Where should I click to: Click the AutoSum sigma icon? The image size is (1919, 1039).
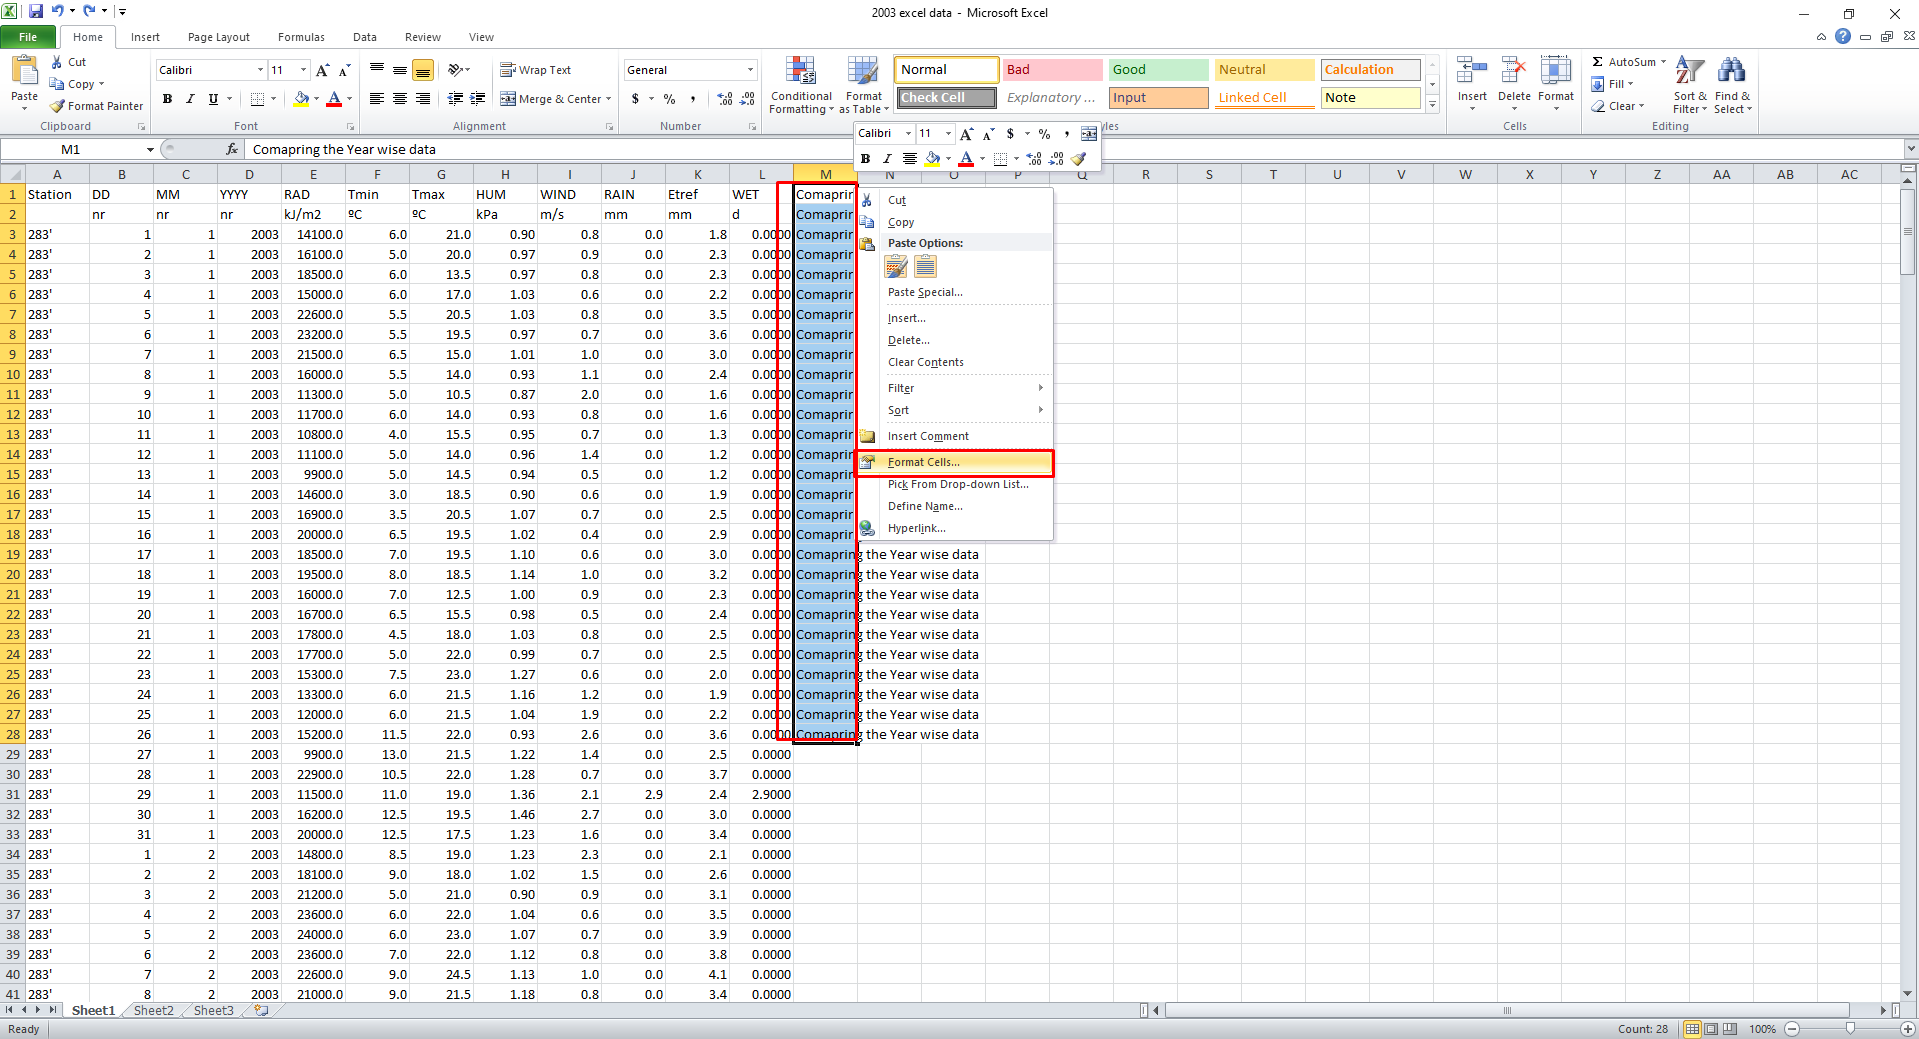tap(1598, 62)
